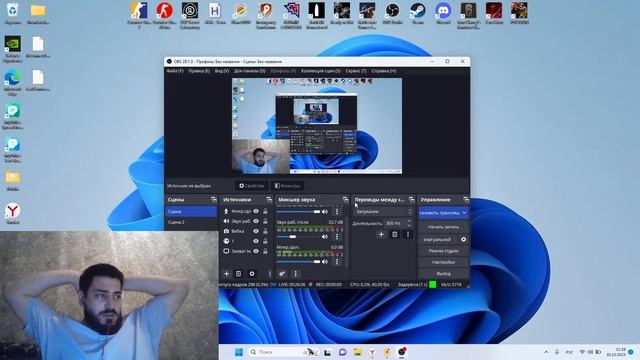Open the Recycle Bin on desktop
Viewport: 640px width, 360px height.
[x=13, y=13]
